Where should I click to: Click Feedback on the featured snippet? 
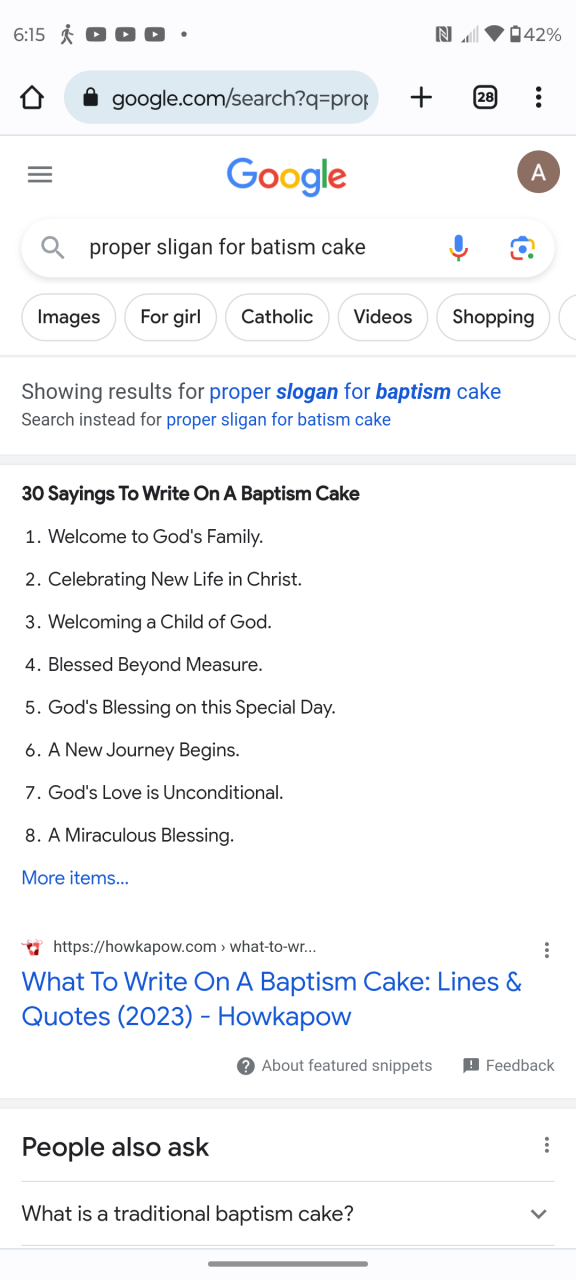[508, 1066]
